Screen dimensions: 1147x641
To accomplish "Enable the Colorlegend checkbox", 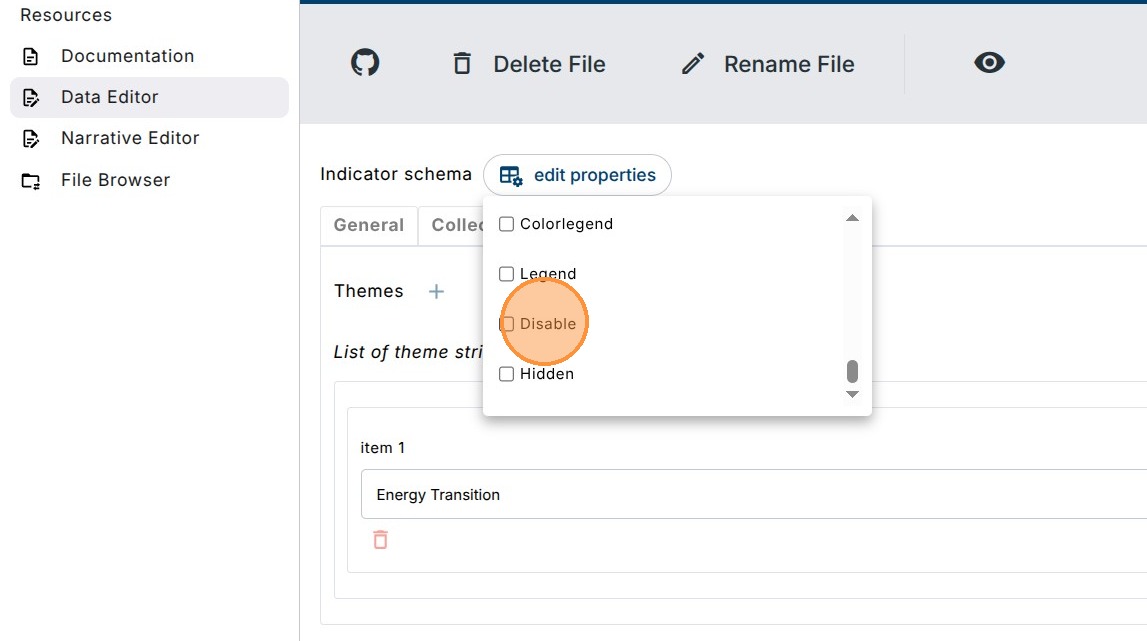I will click(507, 224).
